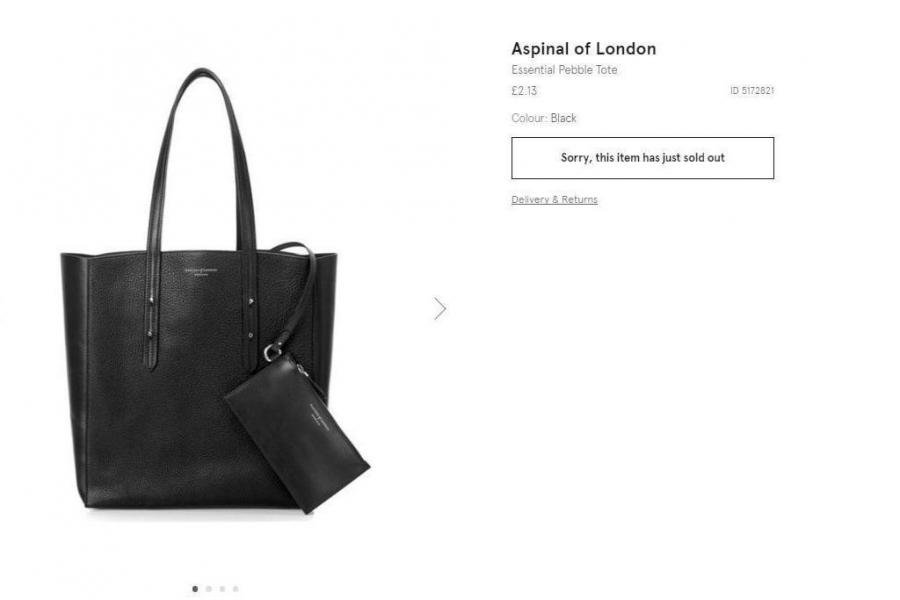
Task: Click the next image arrow chevron
Action: (x=440, y=308)
